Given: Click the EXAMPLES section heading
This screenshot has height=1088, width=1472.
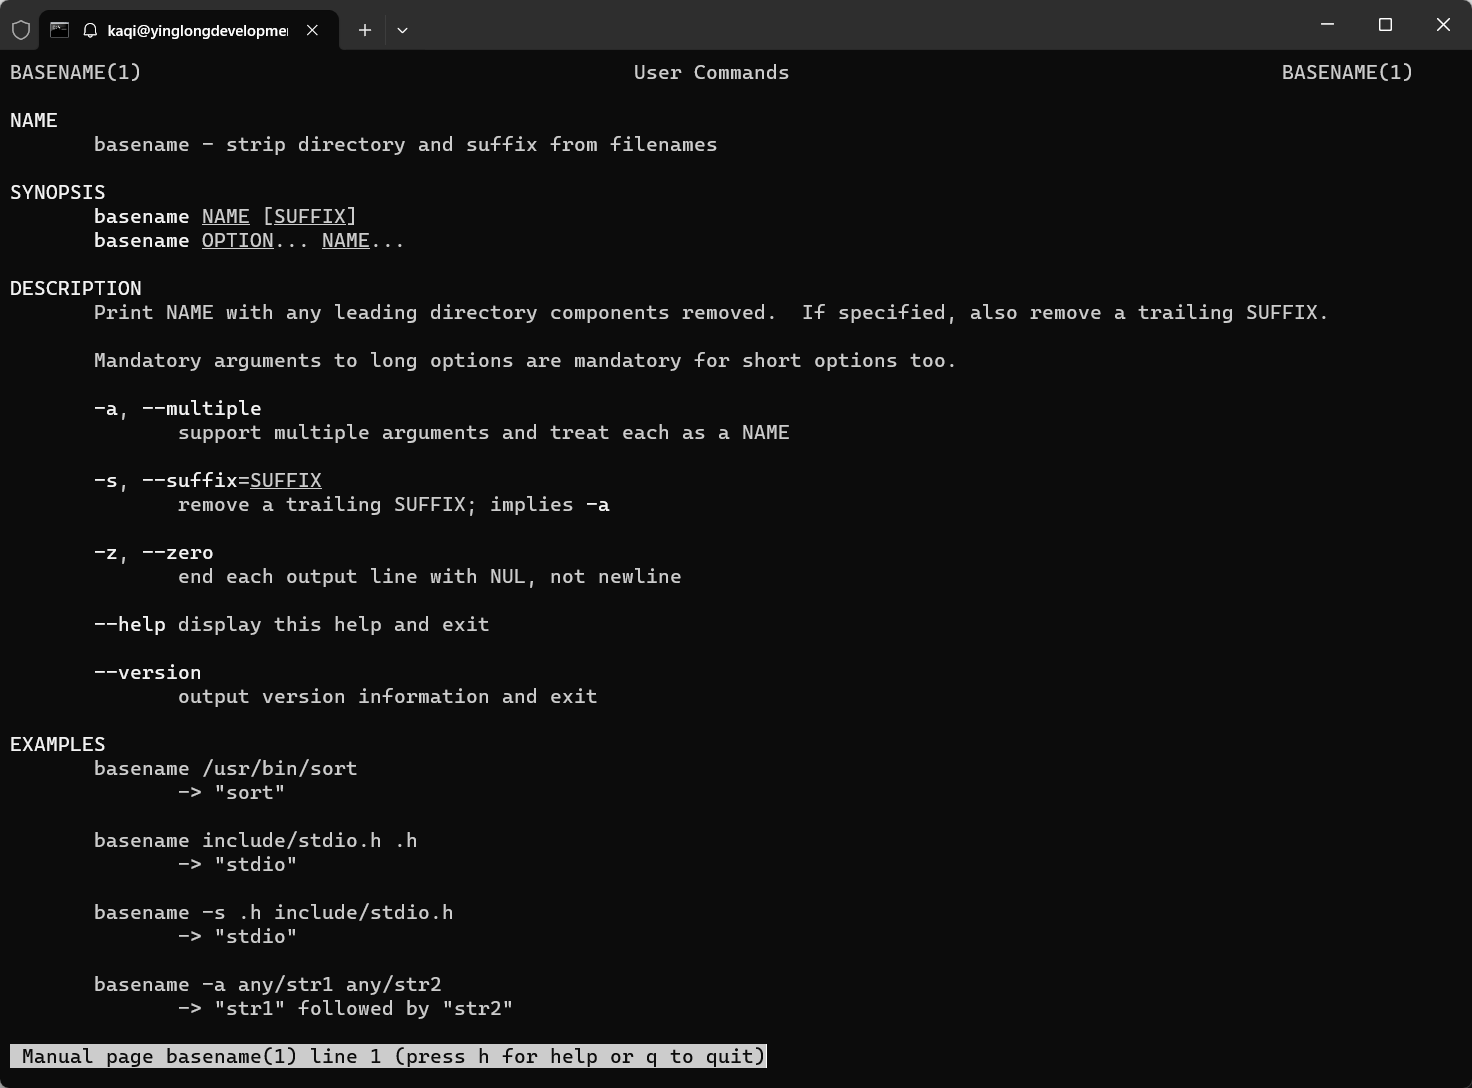Looking at the screenshot, I should point(58,744).
